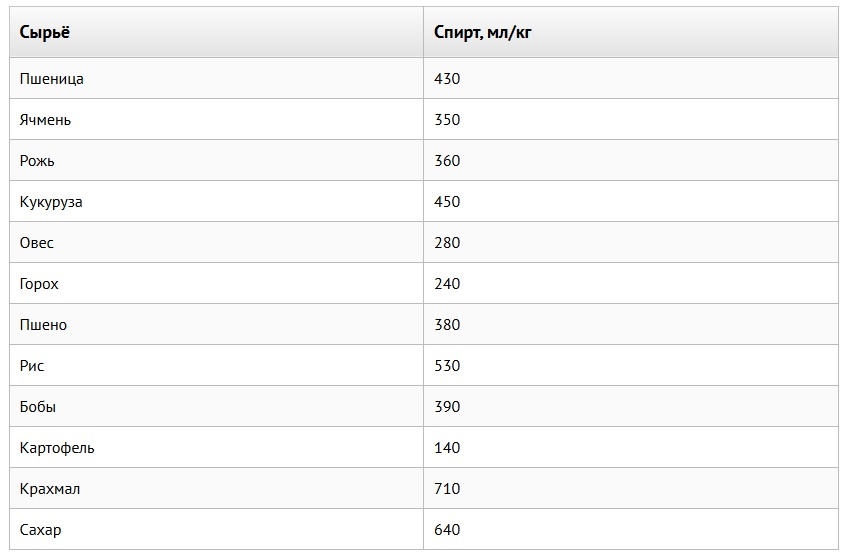Select the Овес row label
The image size is (846, 554).
click(x=37, y=243)
